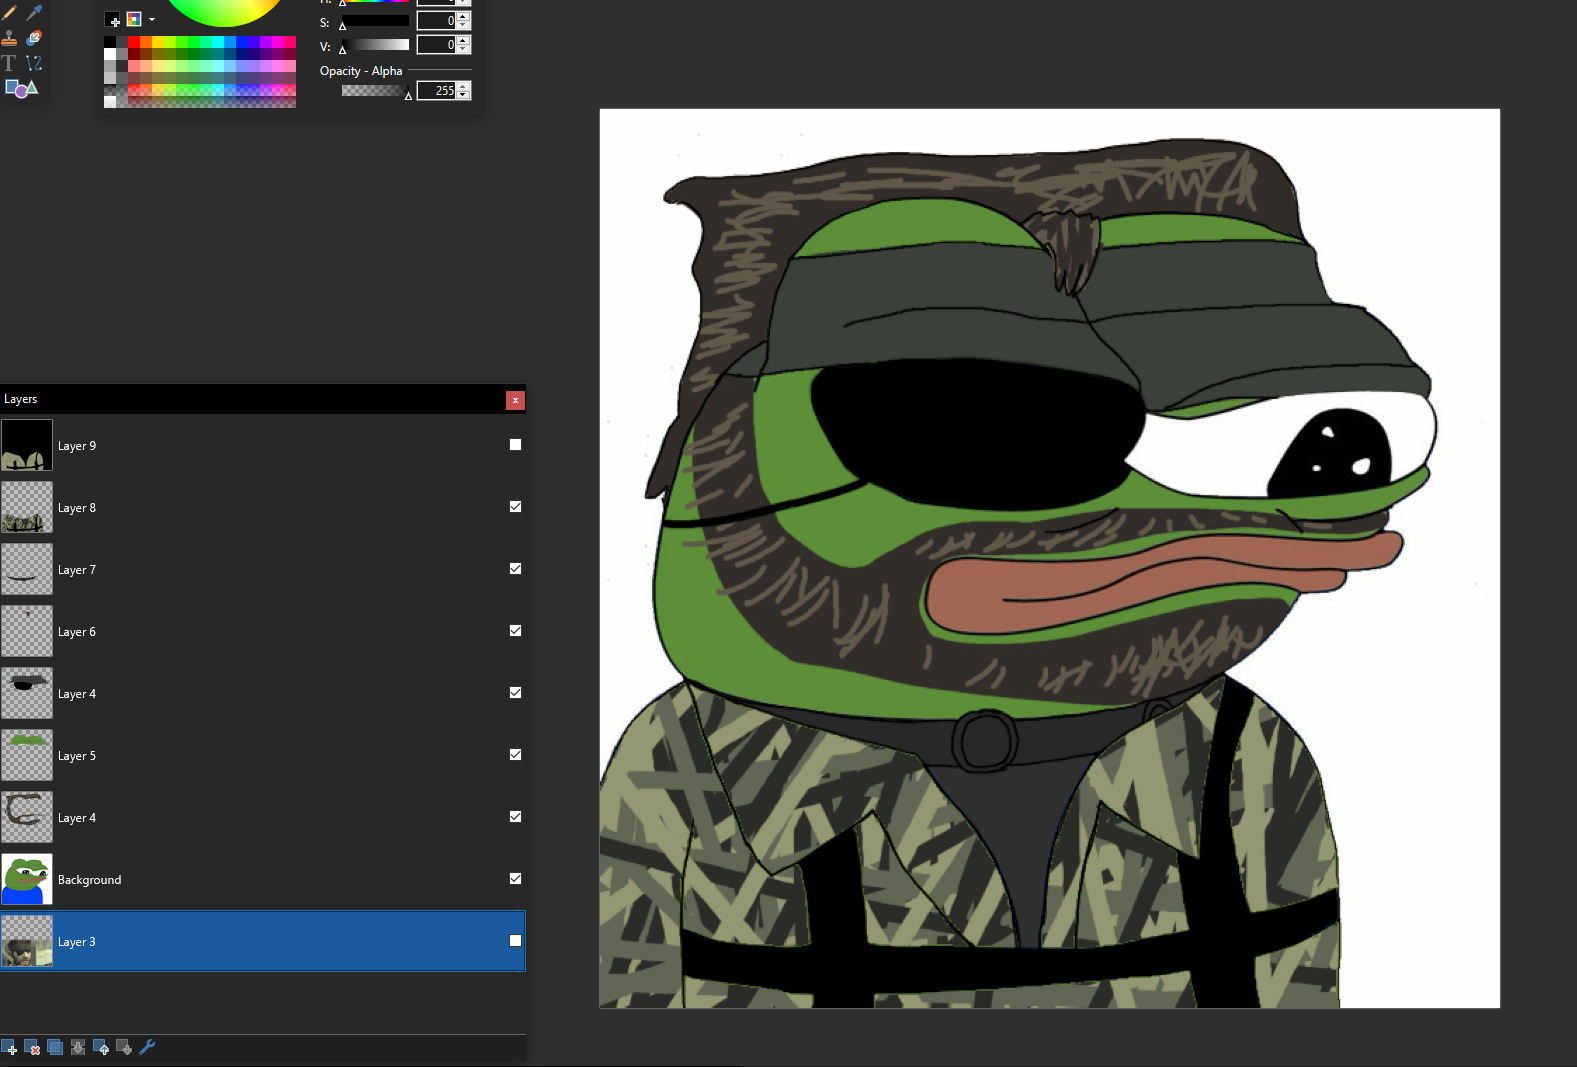Click the Layer 3 name
The height and width of the screenshot is (1067, 1577).
pyautogui.click(x=77, y=942)
